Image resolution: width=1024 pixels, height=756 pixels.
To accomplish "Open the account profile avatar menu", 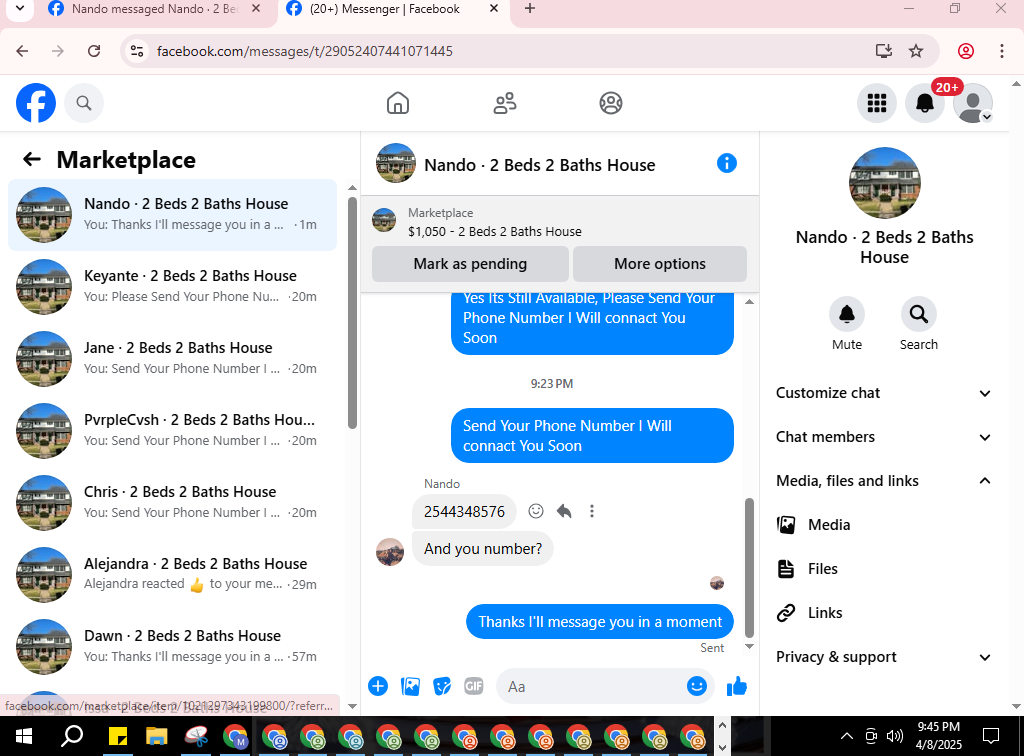I will click(x=973, y=103).
